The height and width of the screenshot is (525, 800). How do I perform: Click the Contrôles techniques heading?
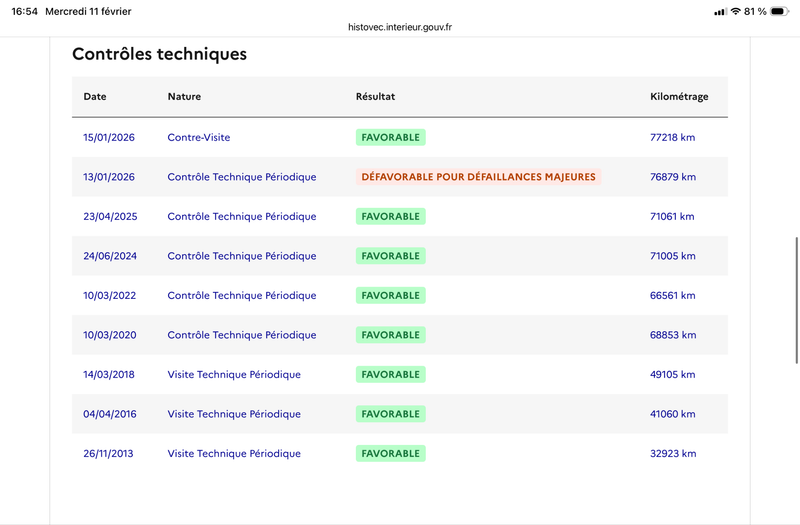[159, 54]
